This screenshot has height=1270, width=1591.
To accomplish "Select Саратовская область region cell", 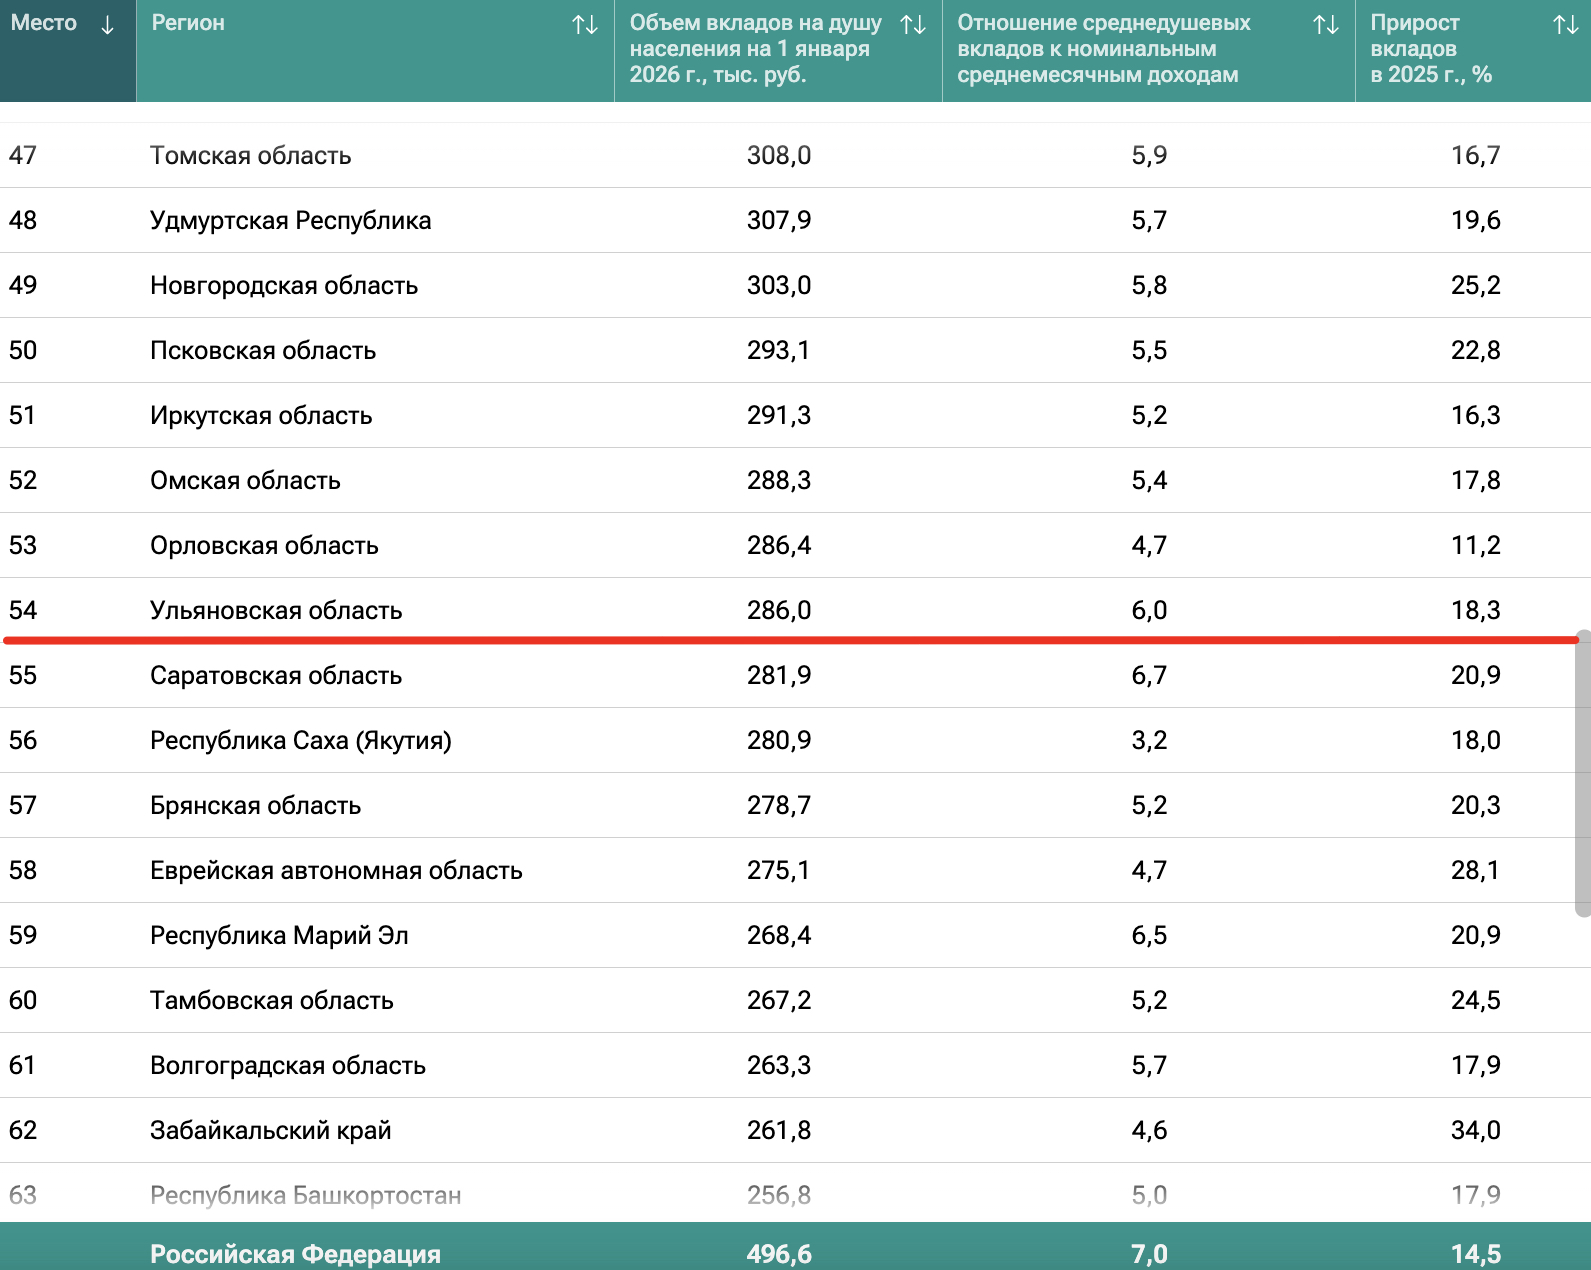I will point(276,676).
